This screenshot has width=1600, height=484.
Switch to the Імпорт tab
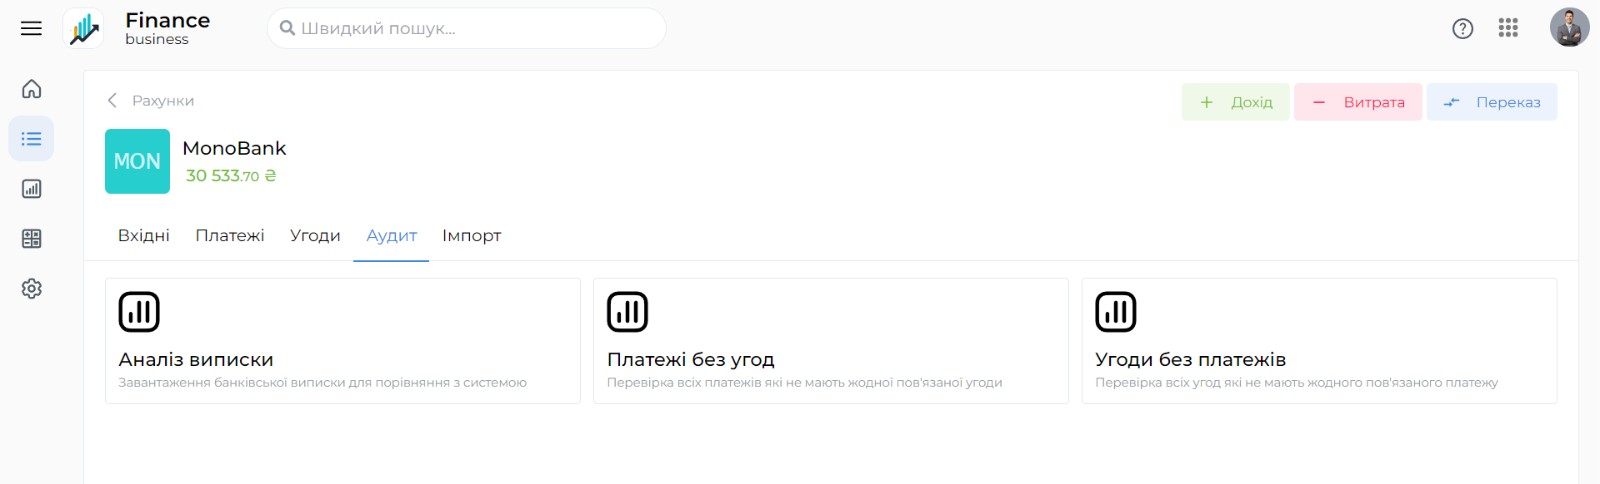pos(471,236)
